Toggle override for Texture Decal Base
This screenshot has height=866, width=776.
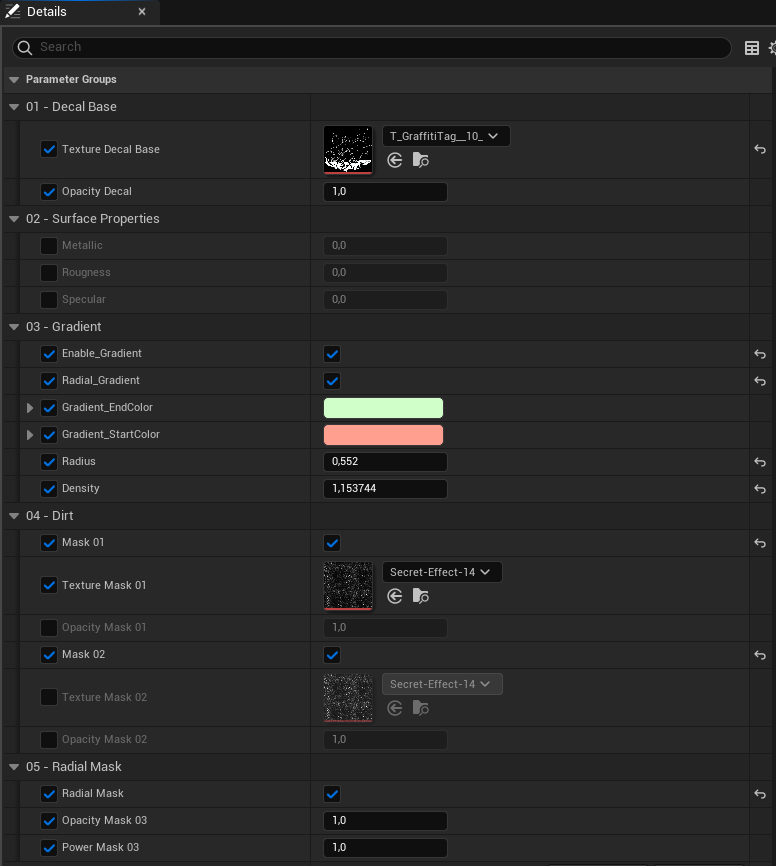point(49,149)
